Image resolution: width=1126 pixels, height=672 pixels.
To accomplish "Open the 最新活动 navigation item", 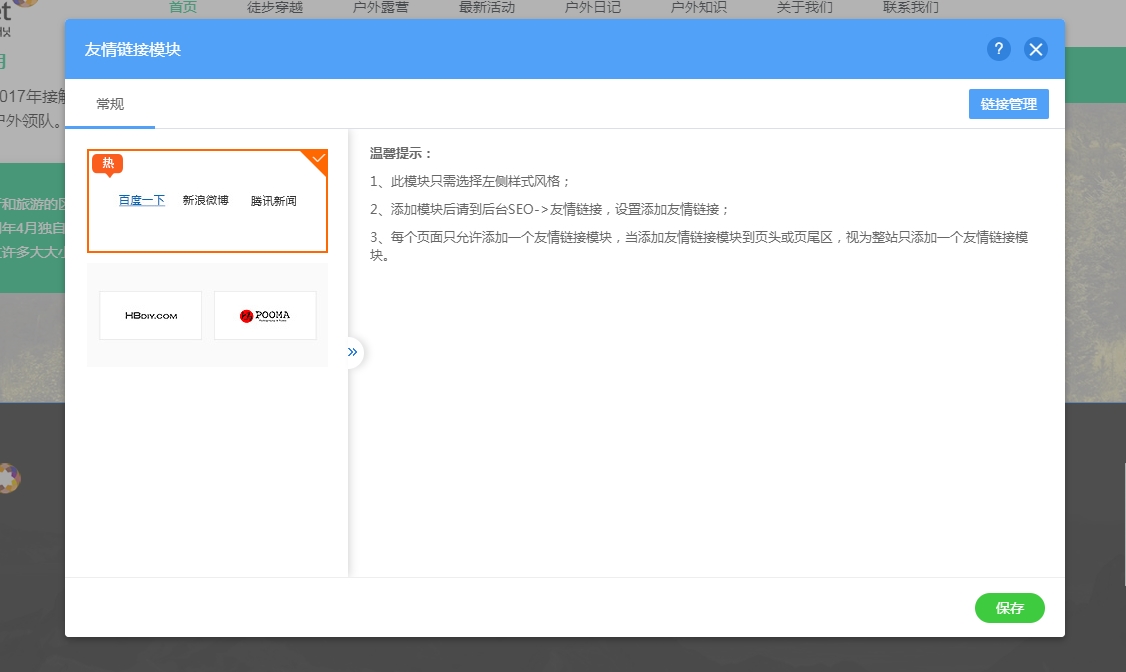I will (x=487, y=8).
